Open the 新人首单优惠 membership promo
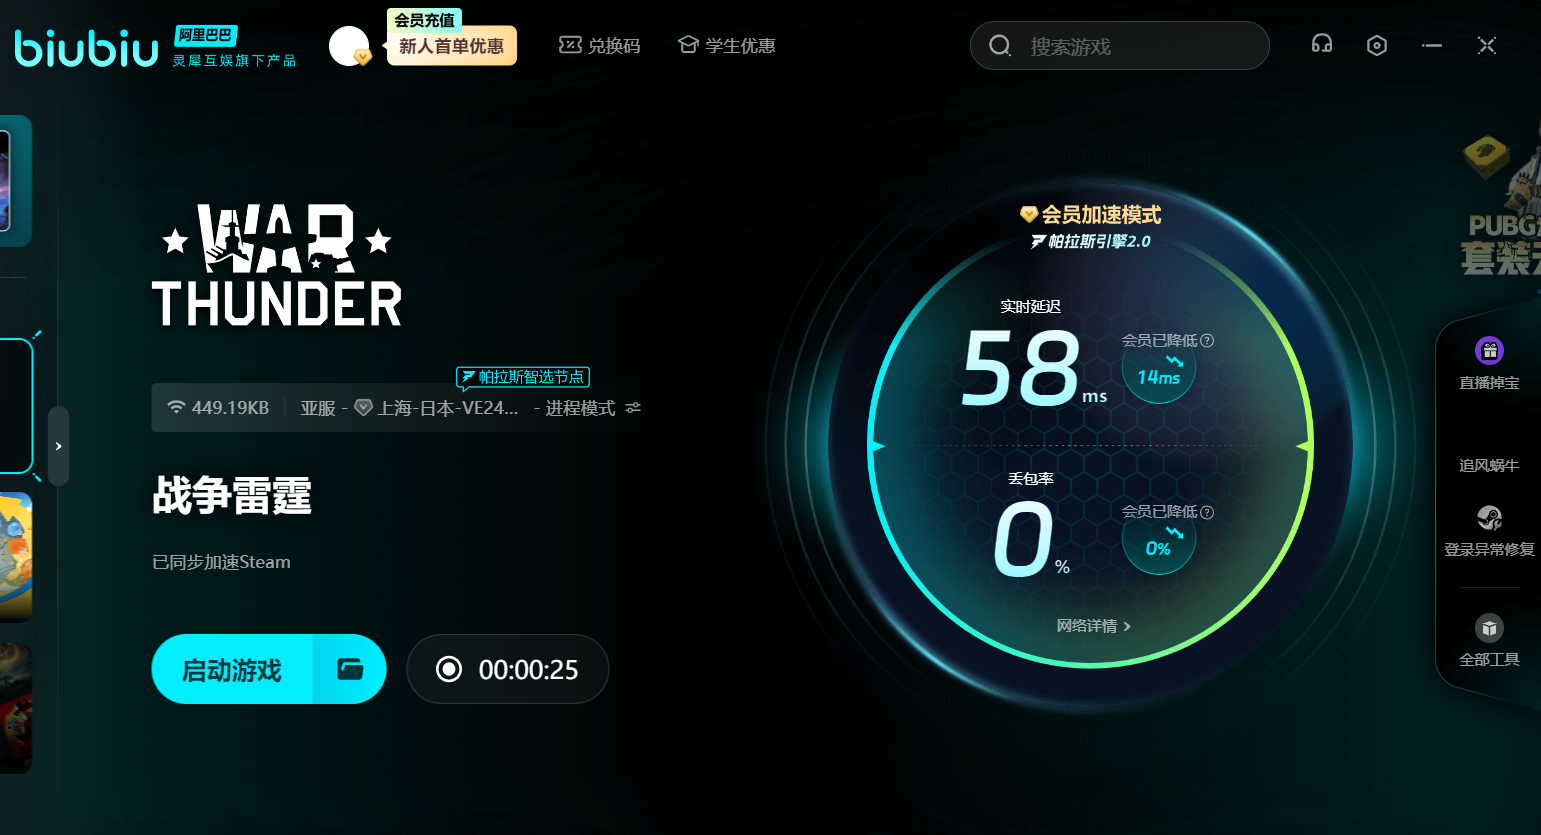Image resolution: width=1541 pixels, height=835 pixels. click(x=452, y=46)
